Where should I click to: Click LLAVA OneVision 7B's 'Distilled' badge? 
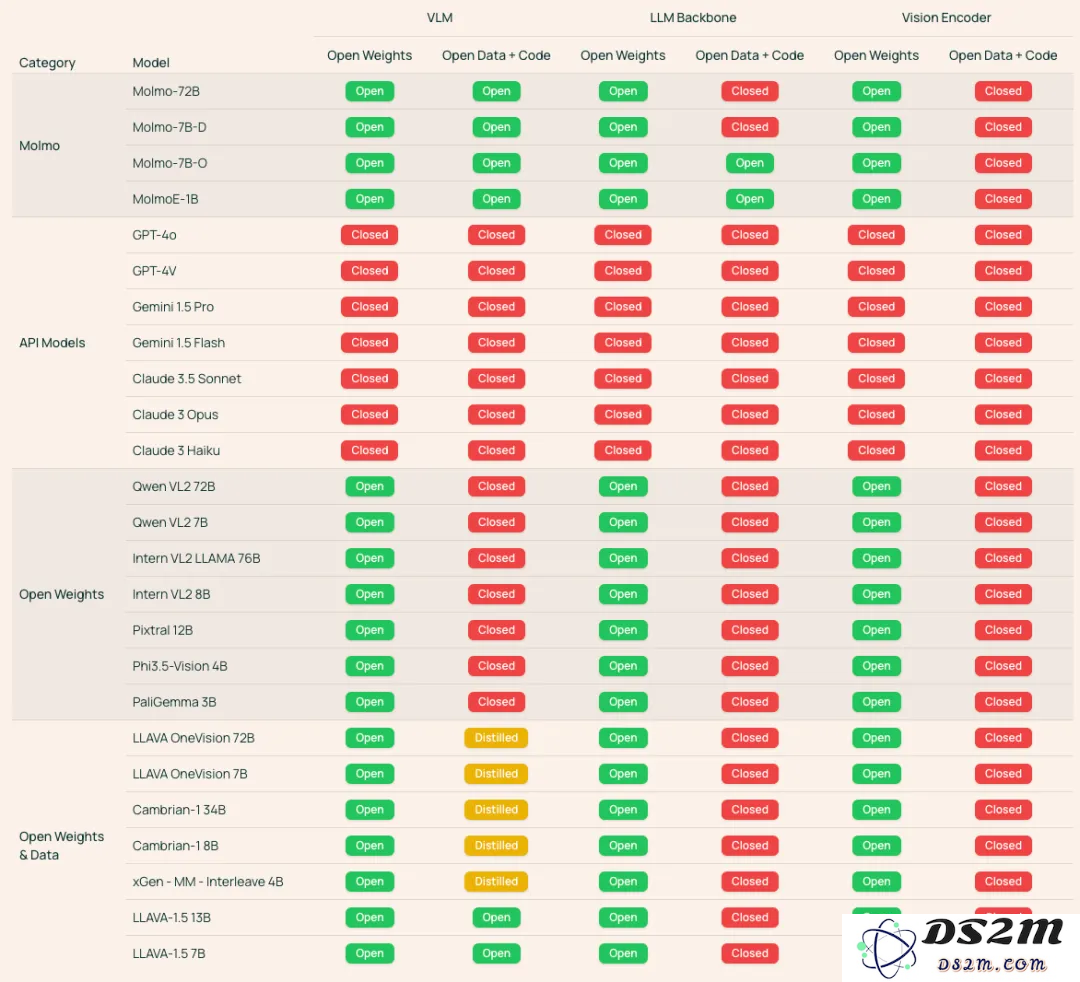tap(497, 774)
